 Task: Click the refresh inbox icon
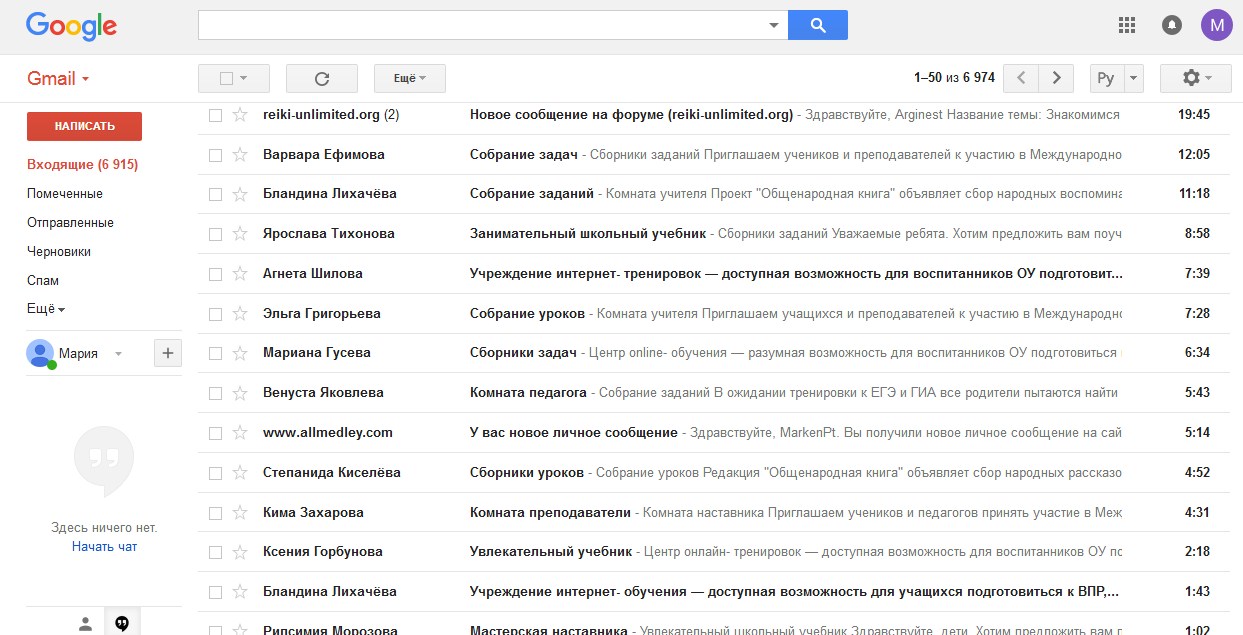[x=321, y=78]
